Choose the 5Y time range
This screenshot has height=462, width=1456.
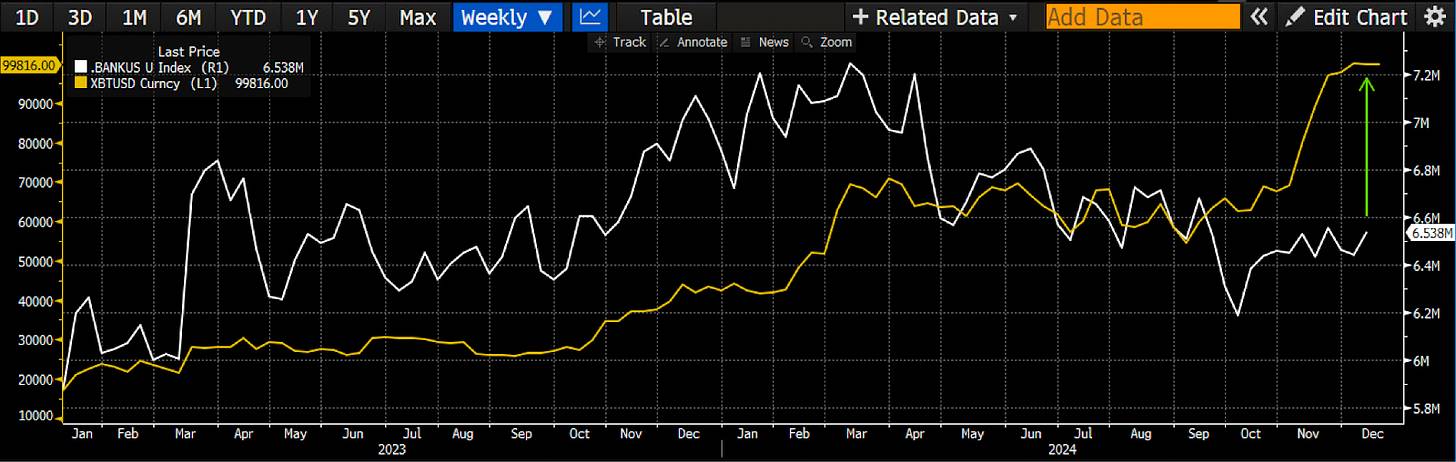pos(357,17)
